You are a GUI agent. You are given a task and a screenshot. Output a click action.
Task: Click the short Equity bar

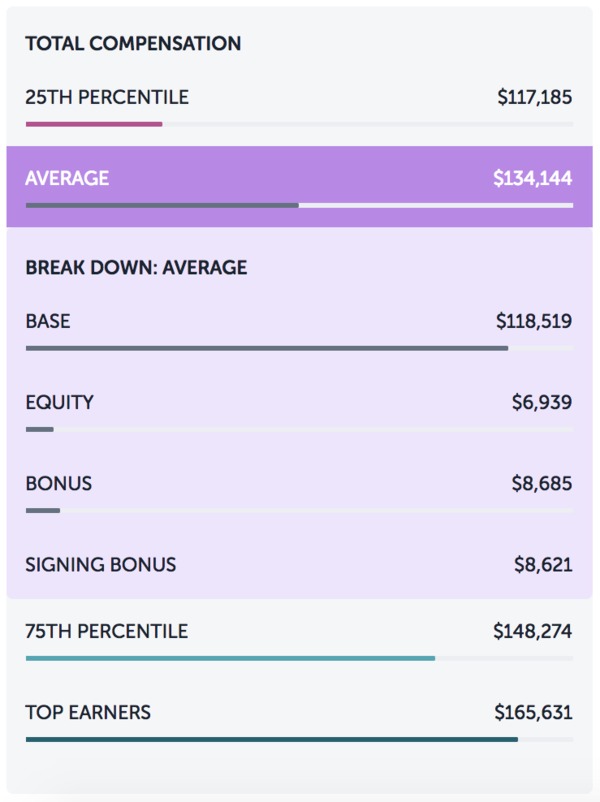coord(40,430)
